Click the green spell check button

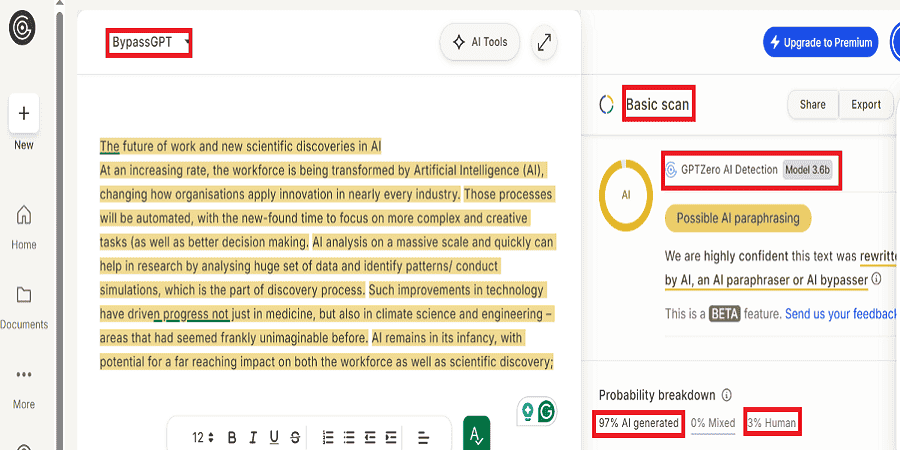coord(476,435)
